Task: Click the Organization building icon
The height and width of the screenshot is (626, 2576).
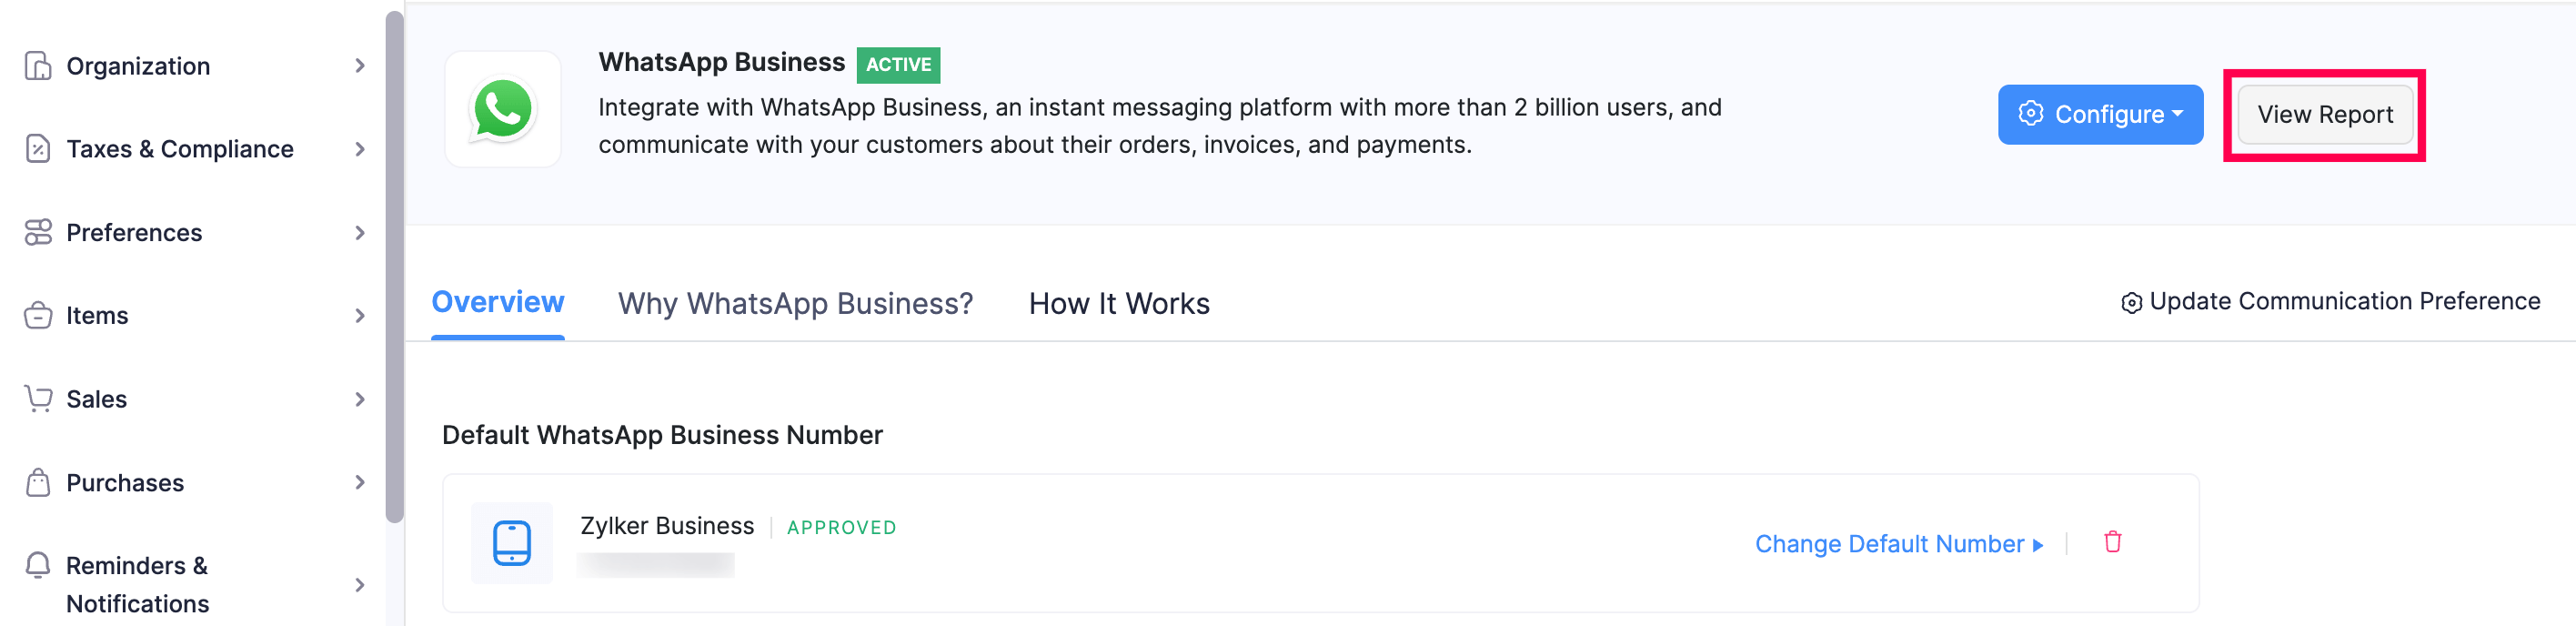Action: coord(38,66)
